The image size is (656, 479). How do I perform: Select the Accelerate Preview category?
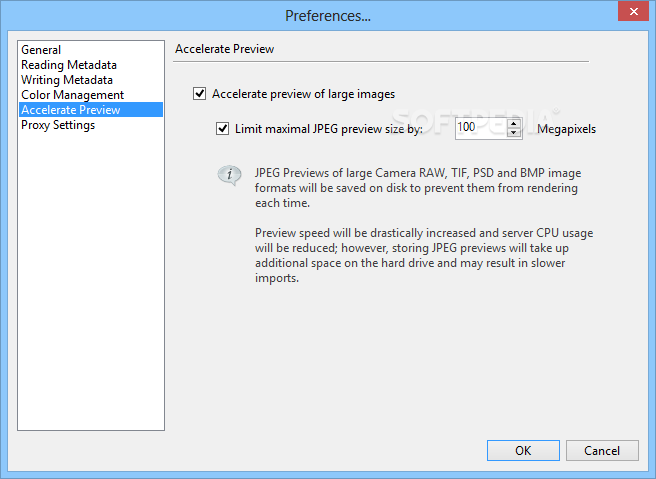coord(91,110)
